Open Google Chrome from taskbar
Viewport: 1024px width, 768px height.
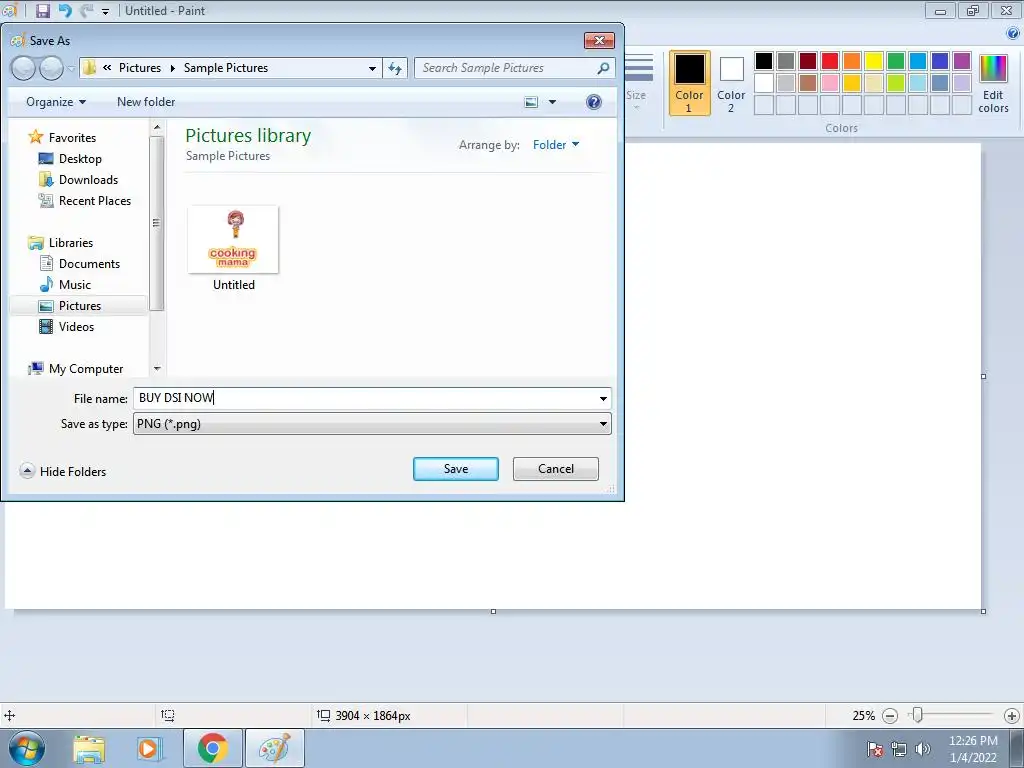pyautogui.click(x=213, y=748)
